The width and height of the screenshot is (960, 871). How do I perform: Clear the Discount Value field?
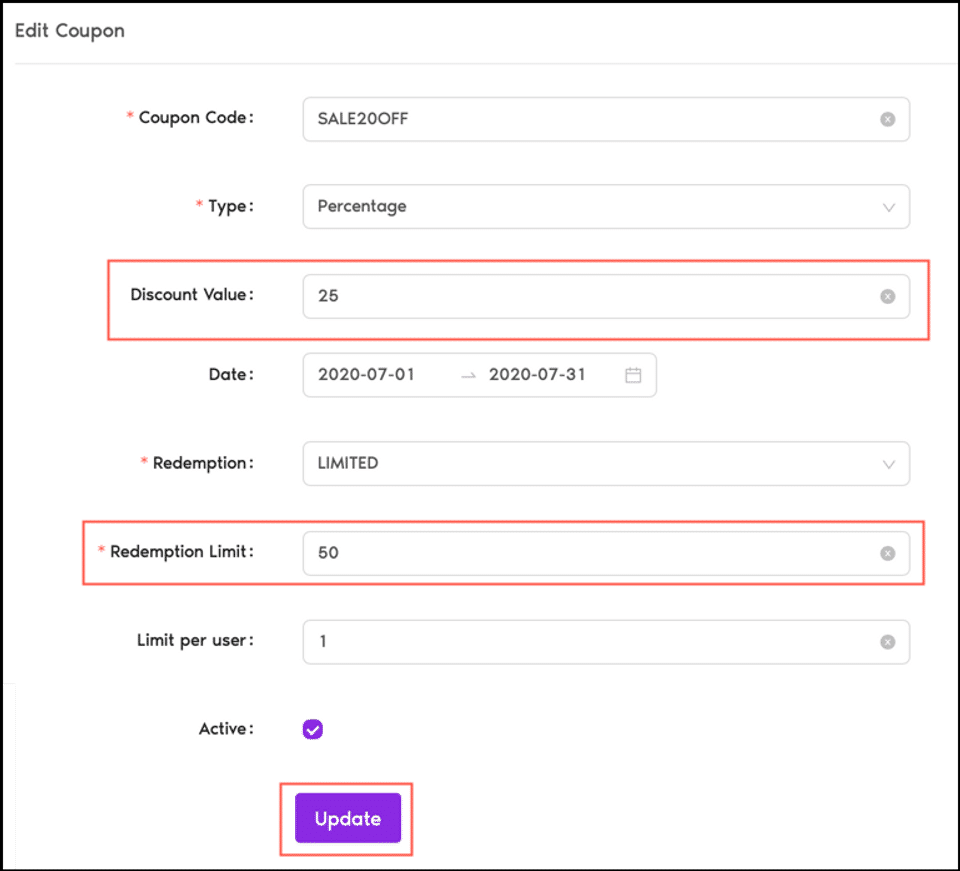887,296
